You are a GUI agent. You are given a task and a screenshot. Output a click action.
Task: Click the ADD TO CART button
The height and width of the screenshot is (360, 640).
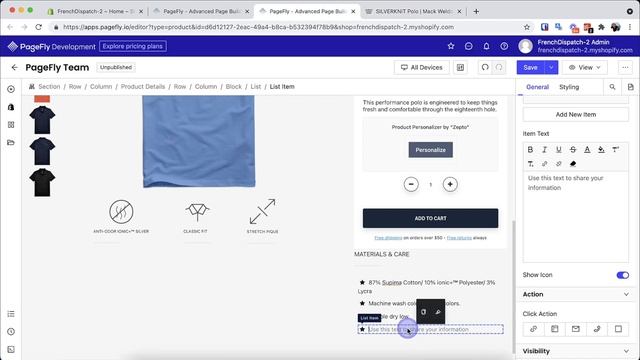(430, 218)
